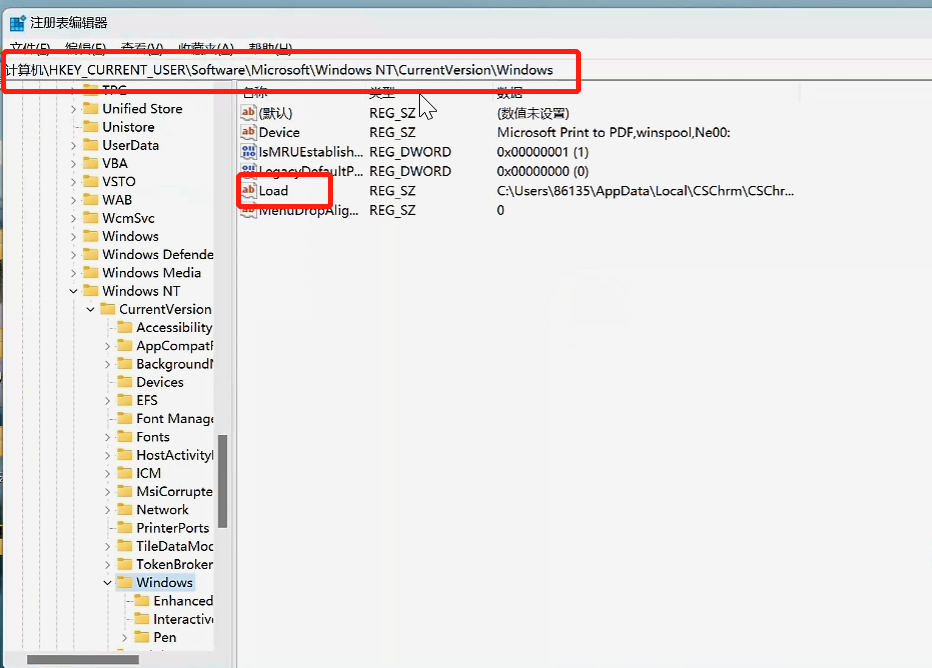
Task: Click the ab icon beside the Load value
Action: click(x=248, y=190)
